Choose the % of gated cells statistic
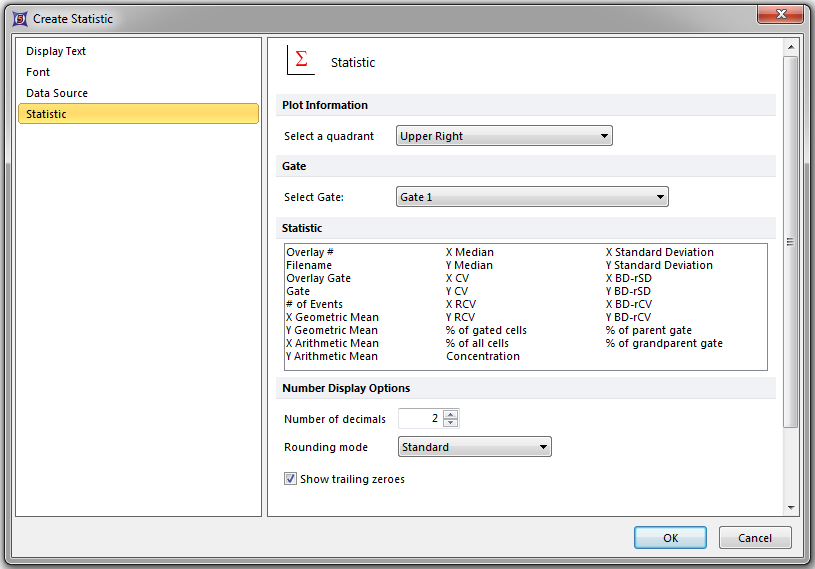815x569 pixels. [486, 330]
